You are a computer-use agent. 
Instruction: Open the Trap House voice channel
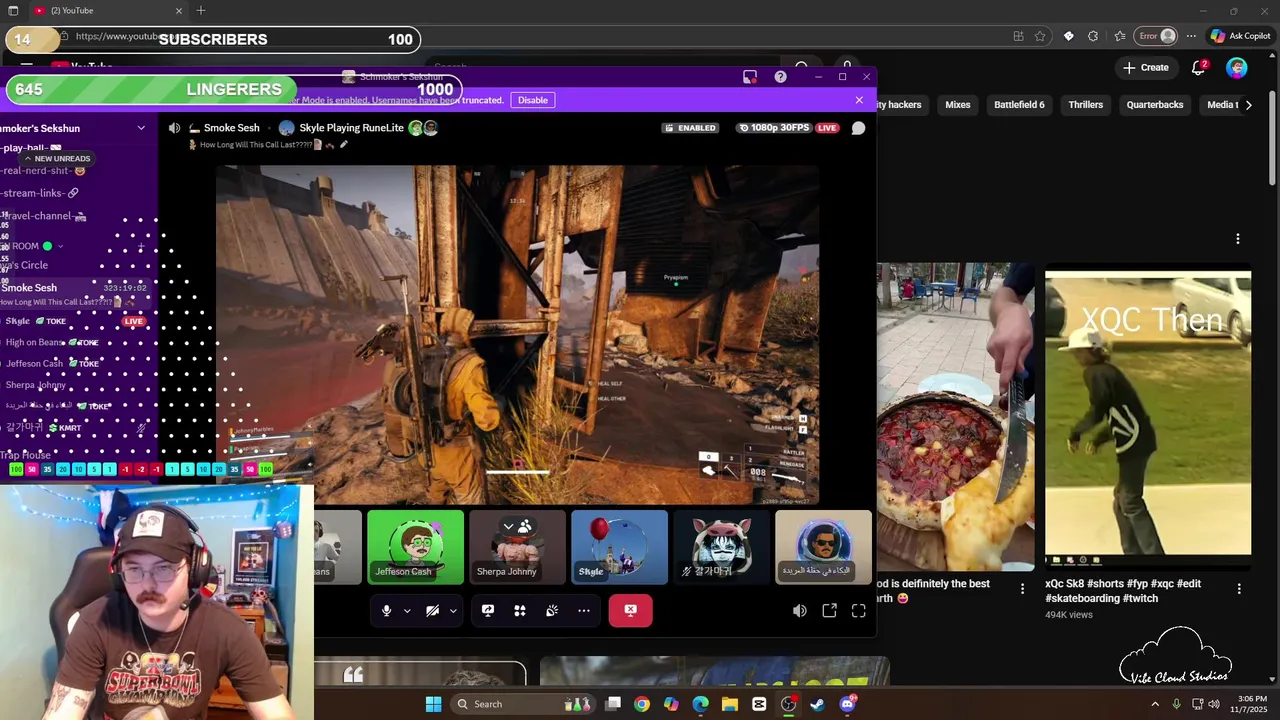[x=26, y=455]
